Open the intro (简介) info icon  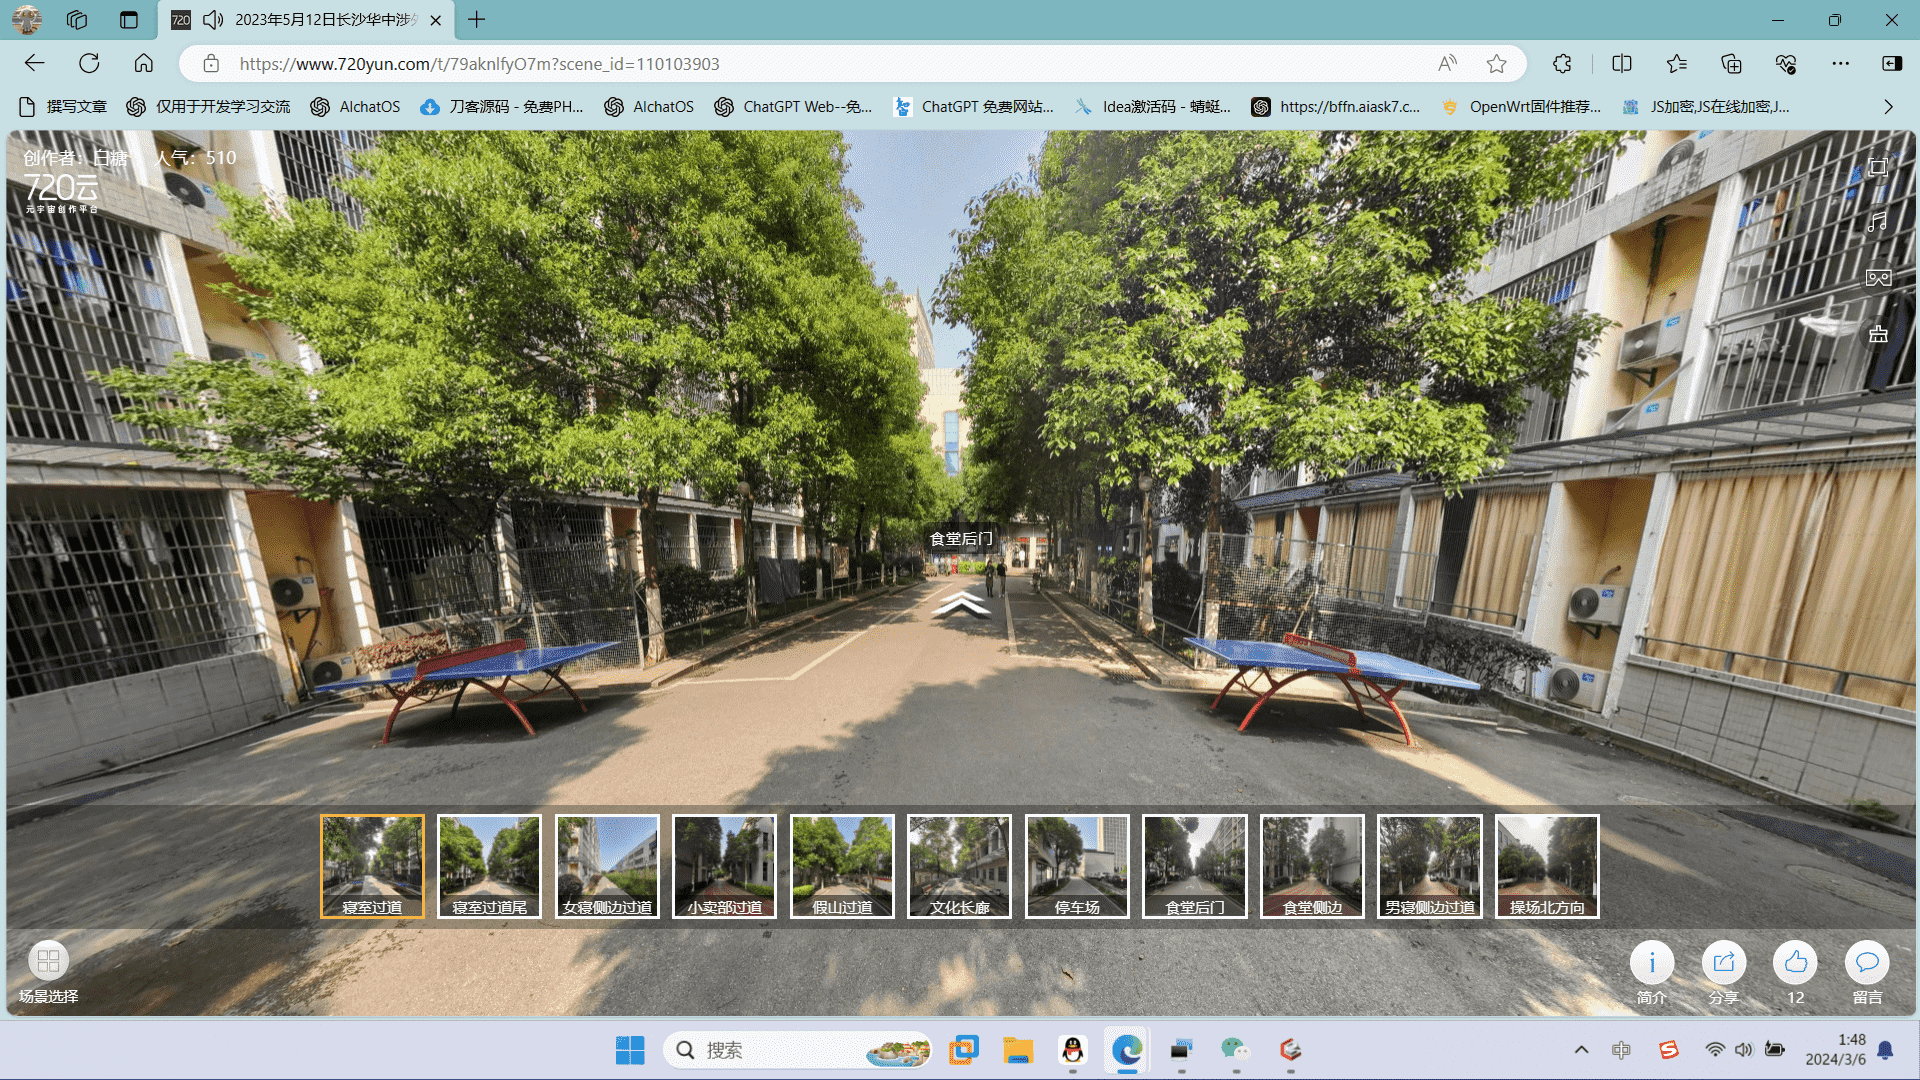(x=1651, y=962)
